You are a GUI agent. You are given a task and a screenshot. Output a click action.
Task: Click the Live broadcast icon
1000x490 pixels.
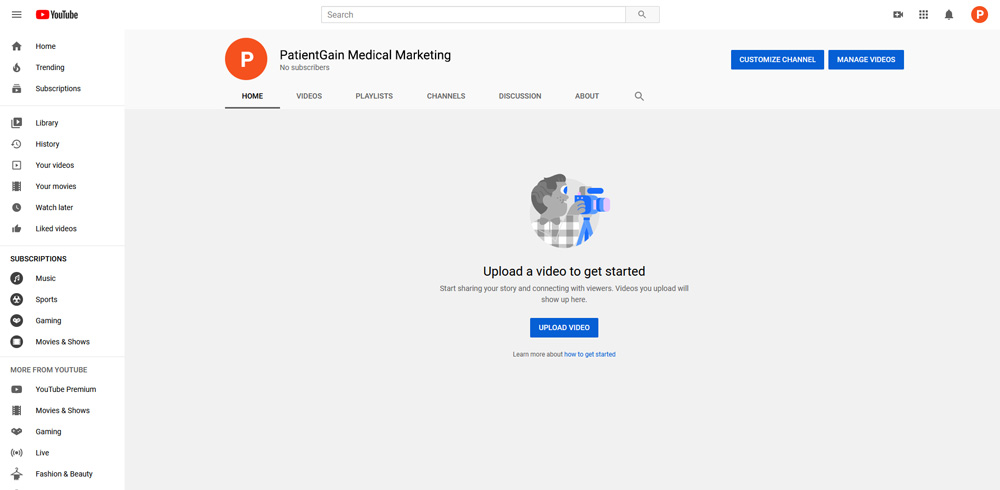(17, 453)
